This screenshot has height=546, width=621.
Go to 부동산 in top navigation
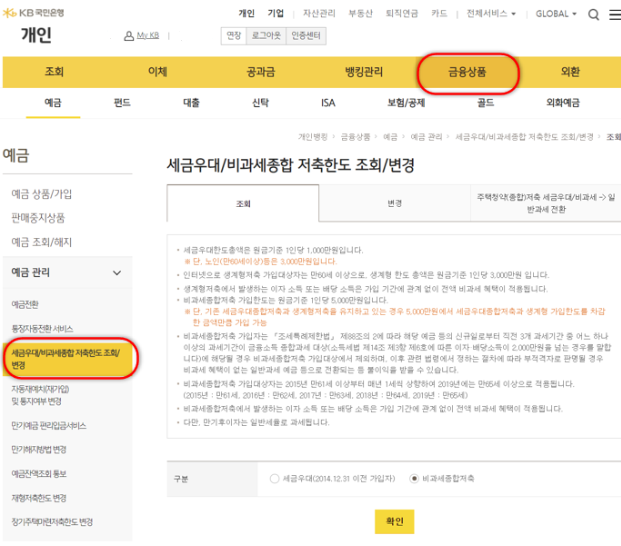tap(360, 13)
